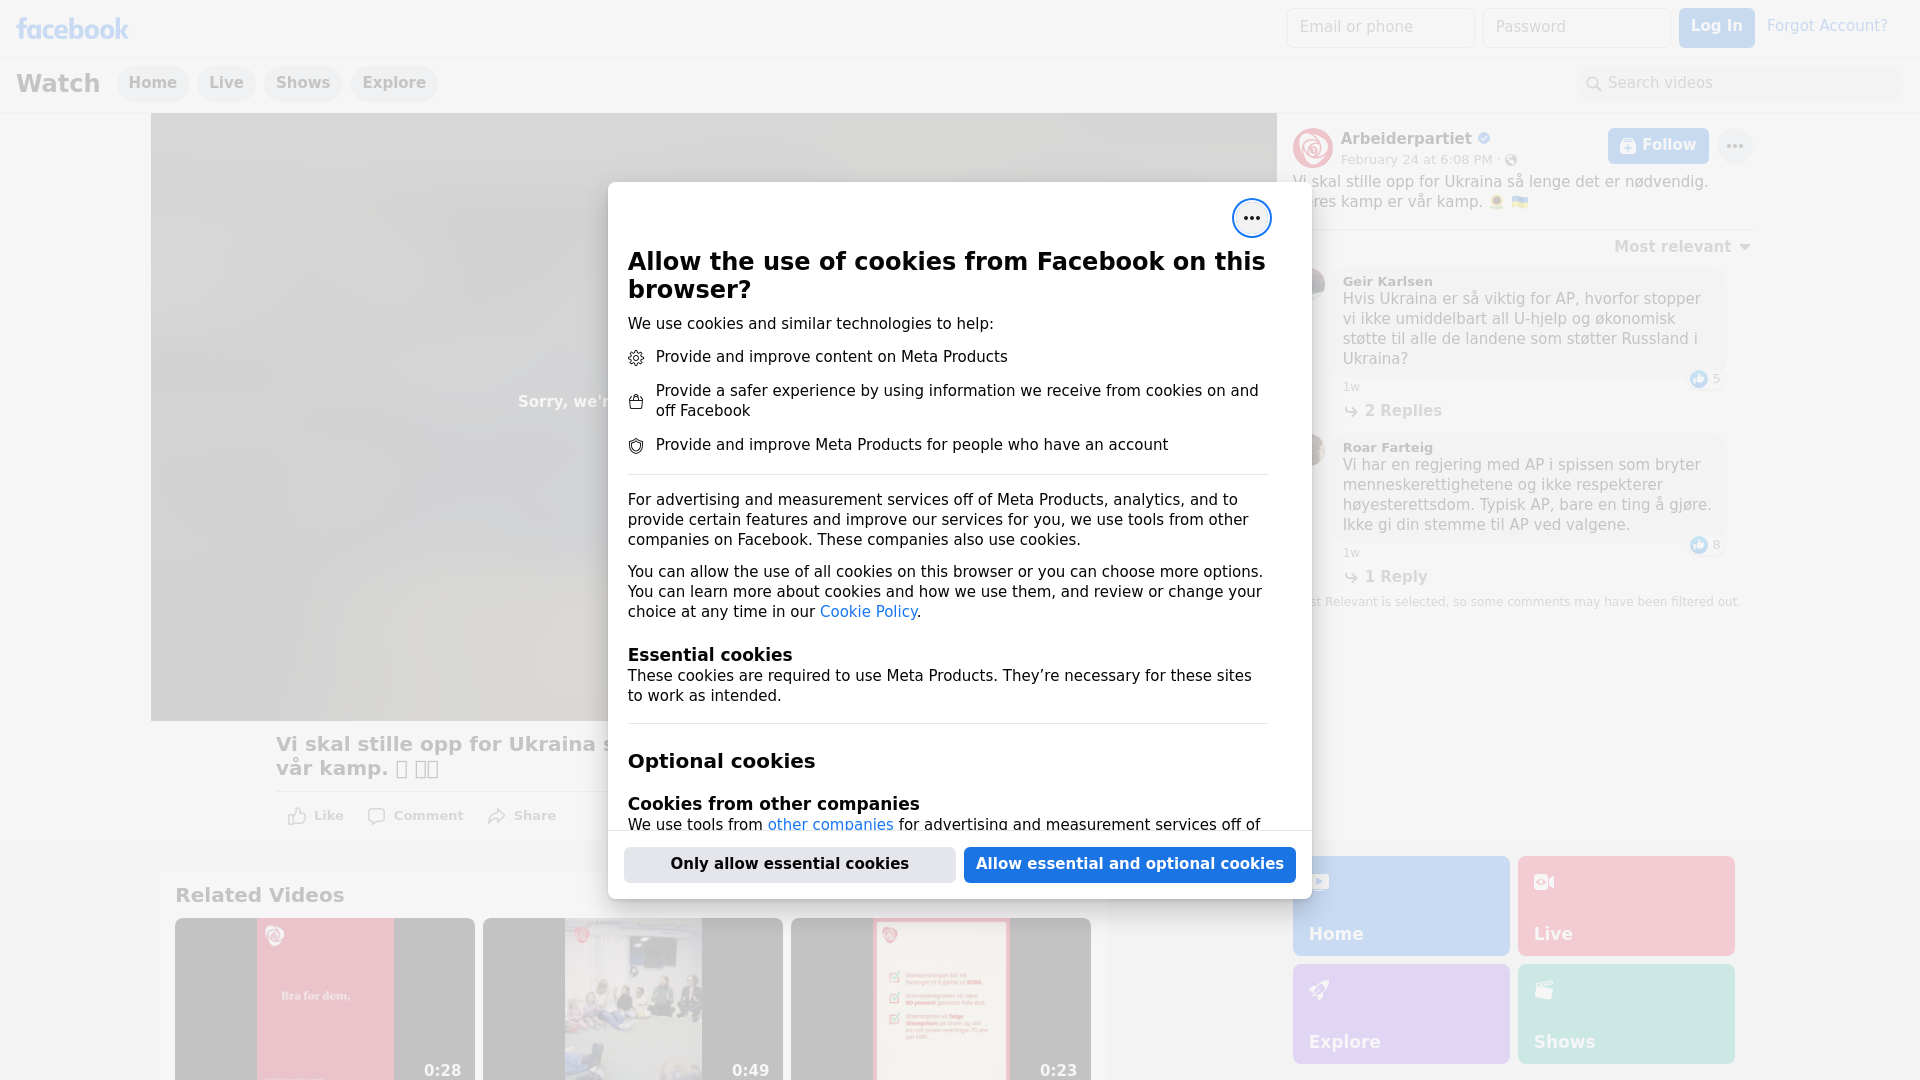Open the Cookie Policy link
The height and width of the screenshot is (1080, 1920).
point(868,612)
